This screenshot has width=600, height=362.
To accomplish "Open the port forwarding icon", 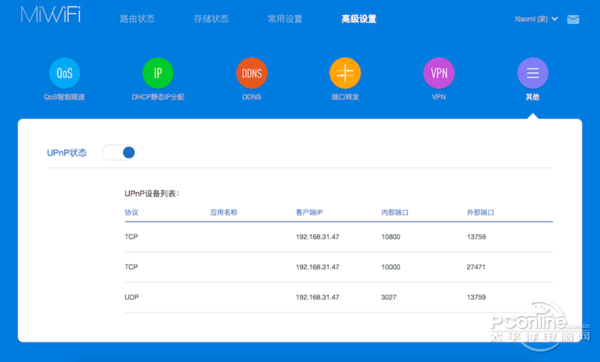I will pyautogui.click(x=345, y=73).
